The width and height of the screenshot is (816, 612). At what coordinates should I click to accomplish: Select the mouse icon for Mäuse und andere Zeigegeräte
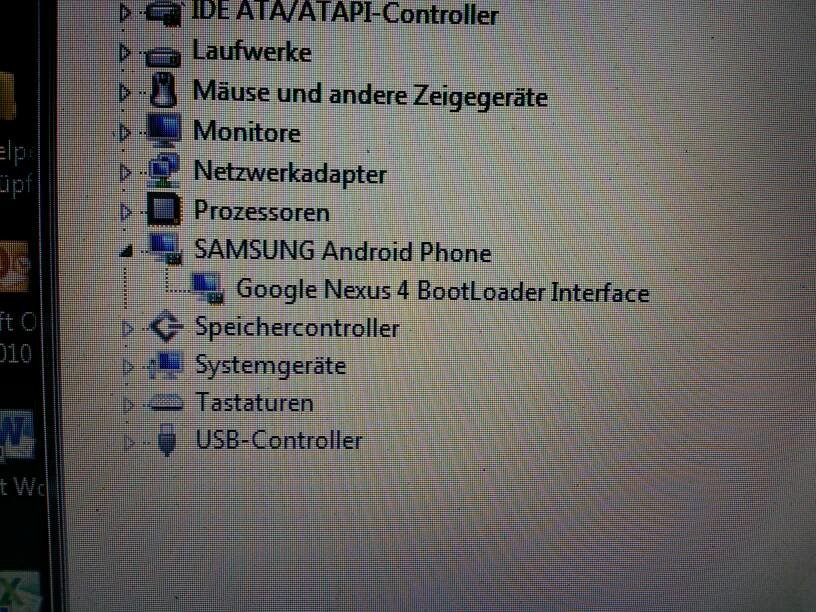[163, 91]
